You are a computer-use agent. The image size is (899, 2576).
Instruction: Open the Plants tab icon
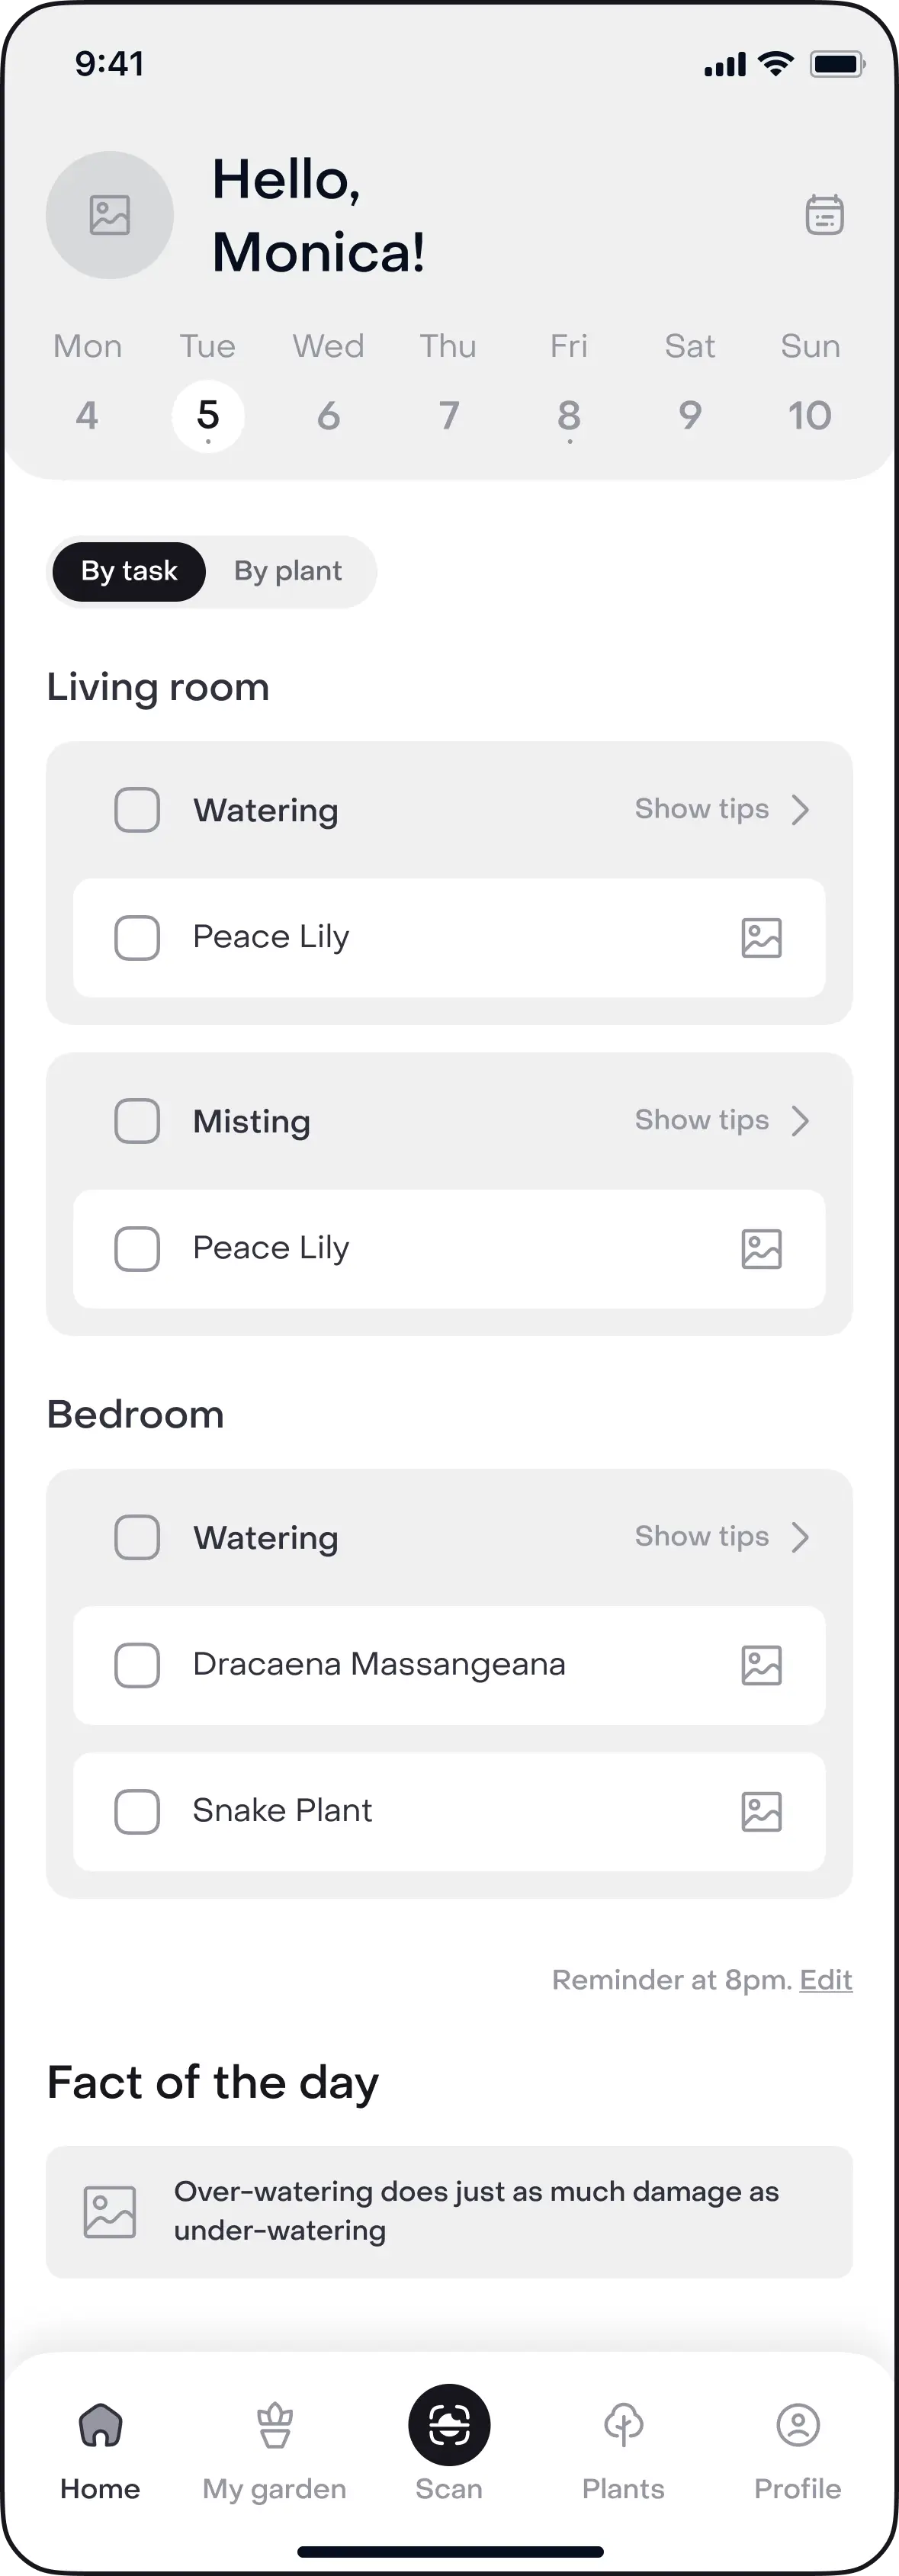pos(623,2426)
